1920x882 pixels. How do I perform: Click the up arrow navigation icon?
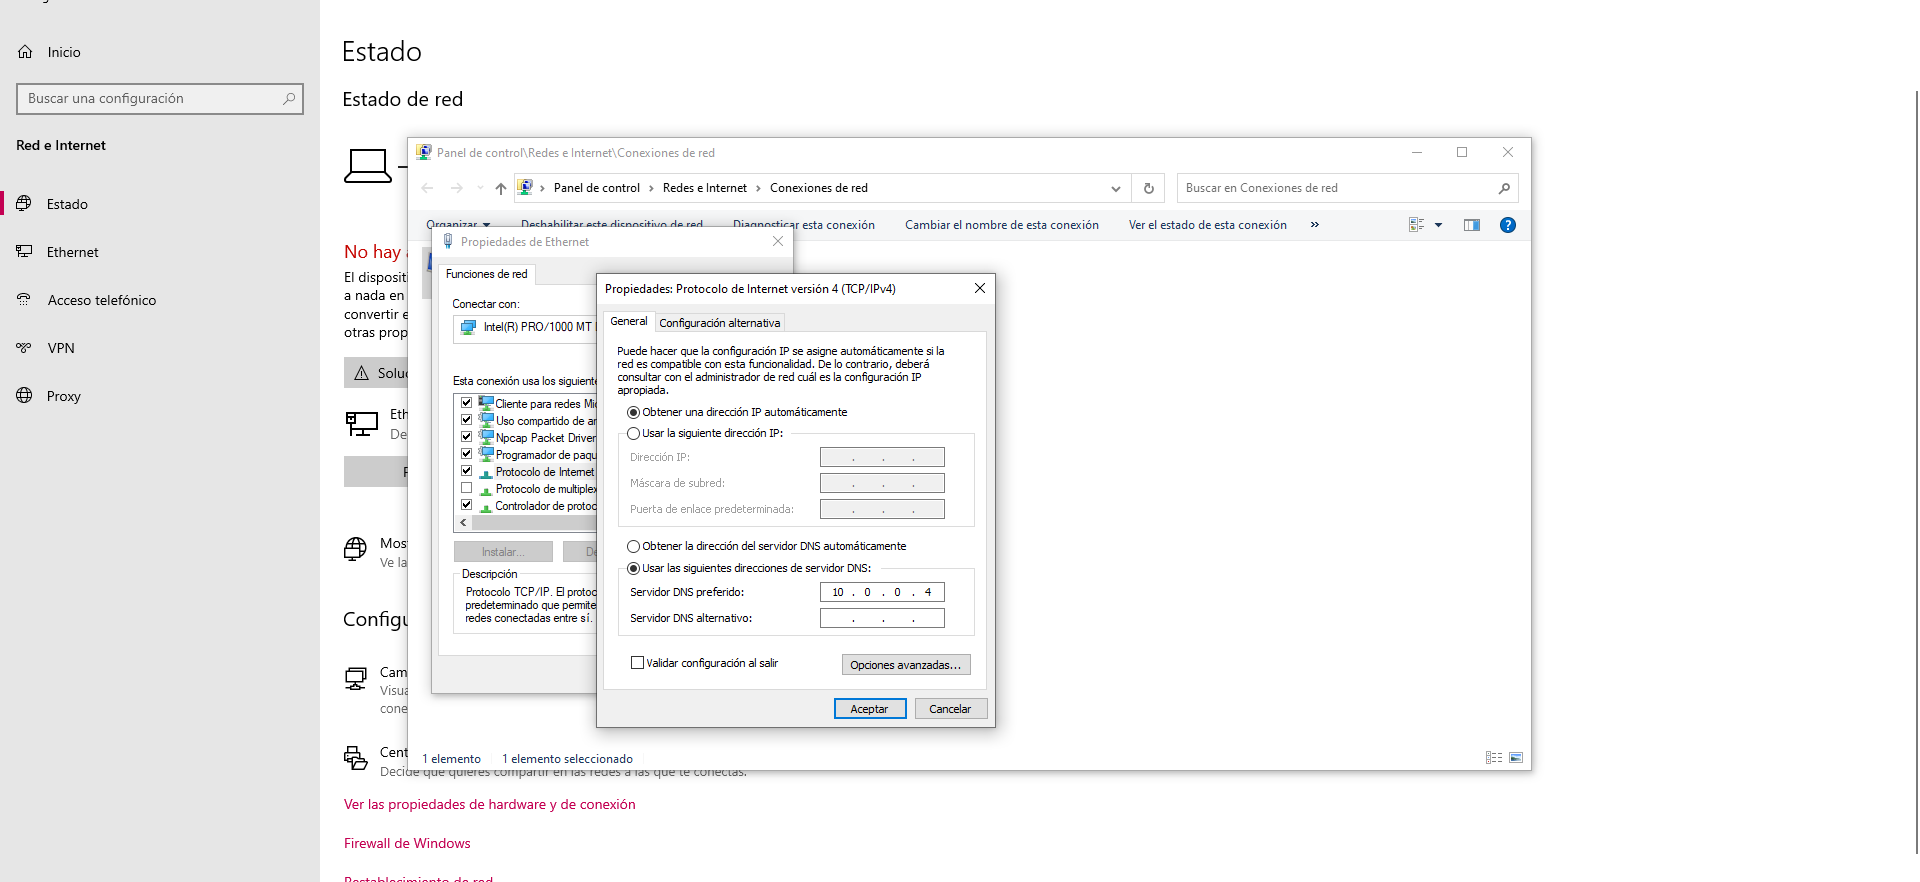point(500,188)
